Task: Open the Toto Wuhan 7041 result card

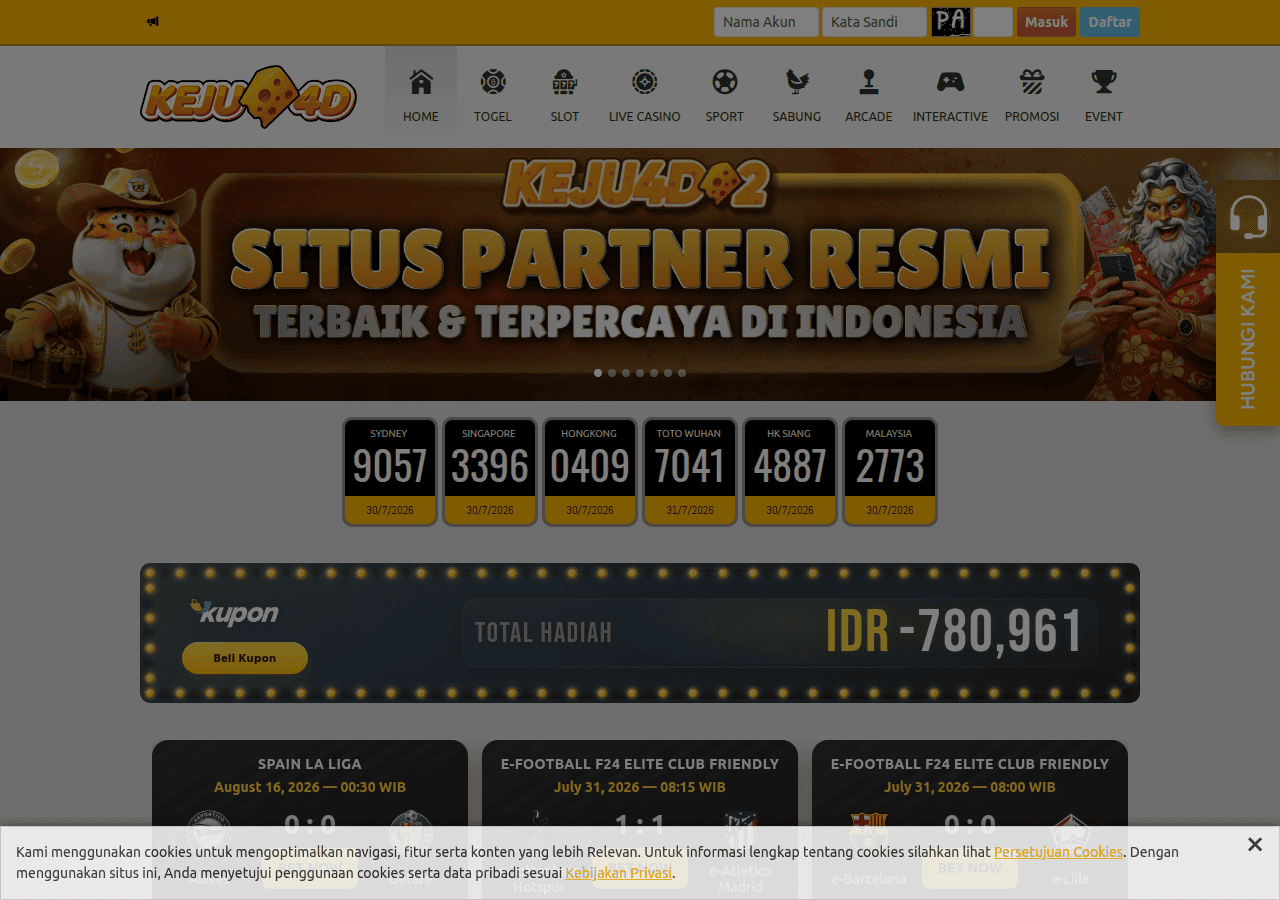Action: coord(690,472)
